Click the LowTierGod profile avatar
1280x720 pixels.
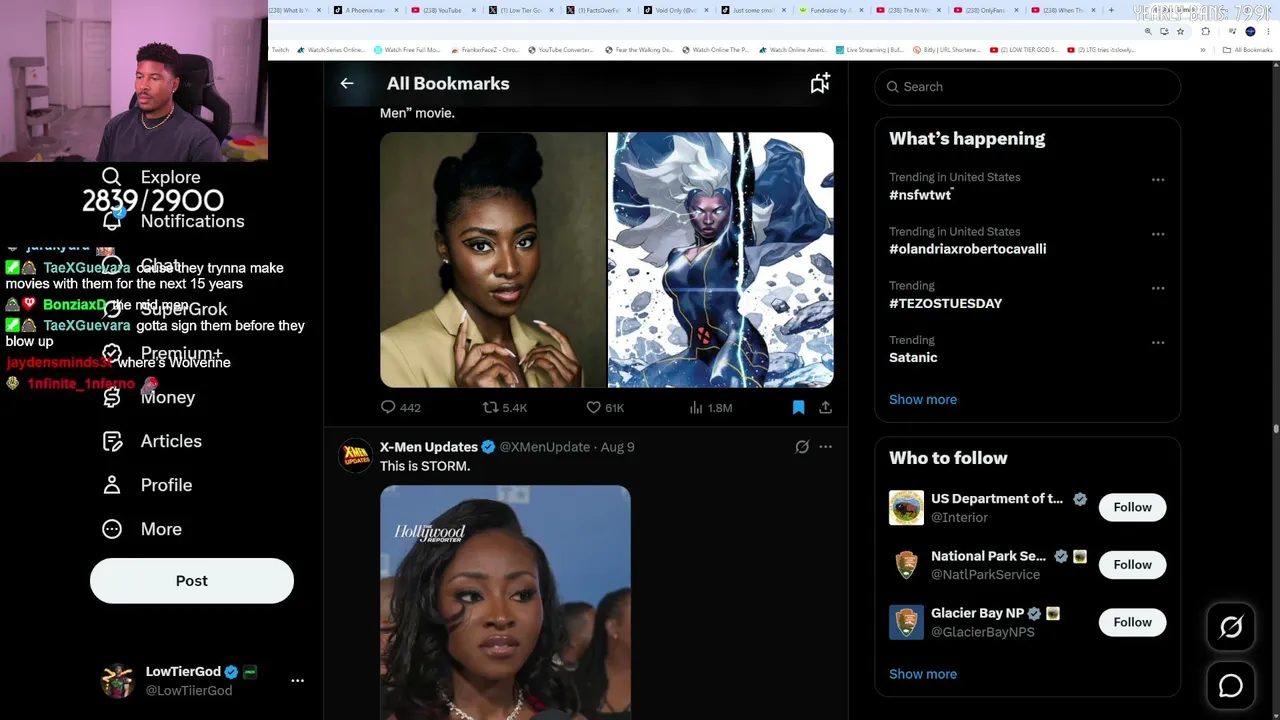click(x=118, y=680)
